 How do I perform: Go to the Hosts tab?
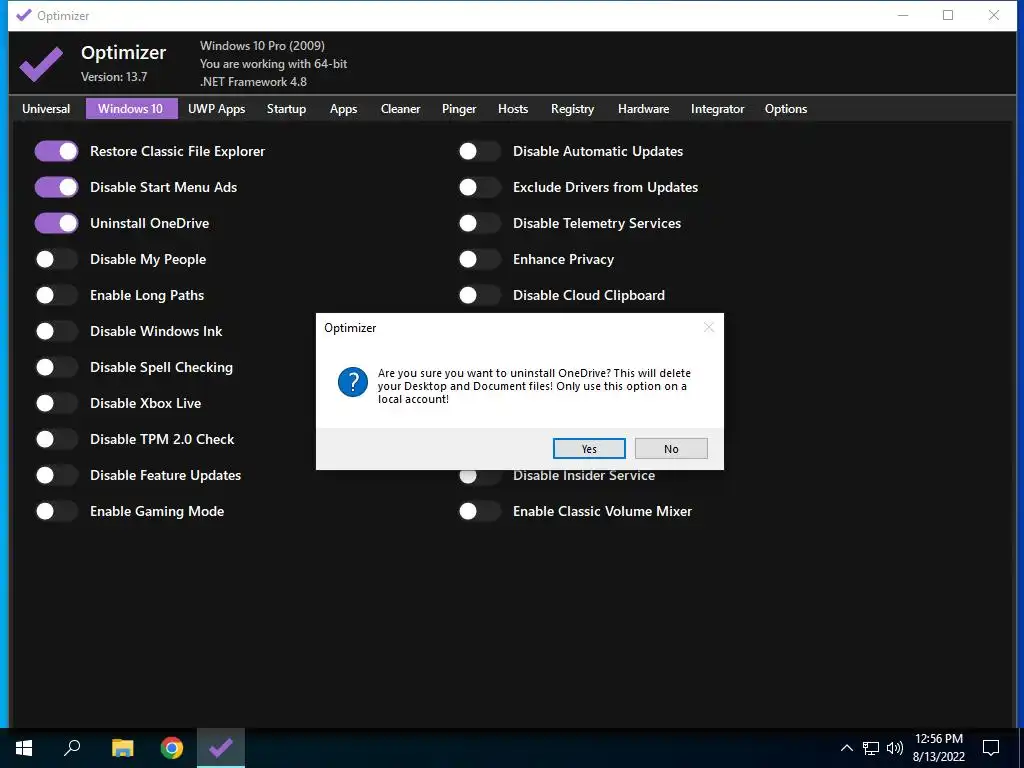coord(513,109)
